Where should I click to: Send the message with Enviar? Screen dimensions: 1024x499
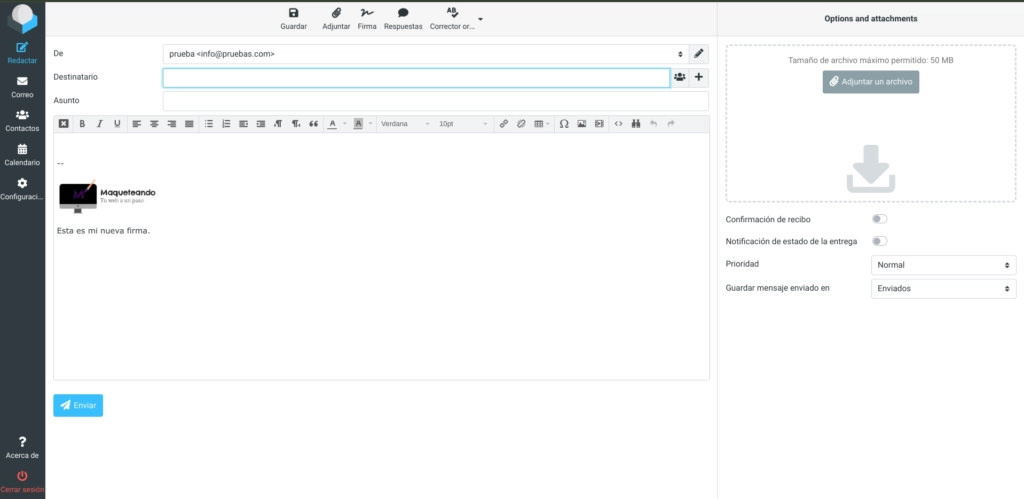(x=78, y=405)
